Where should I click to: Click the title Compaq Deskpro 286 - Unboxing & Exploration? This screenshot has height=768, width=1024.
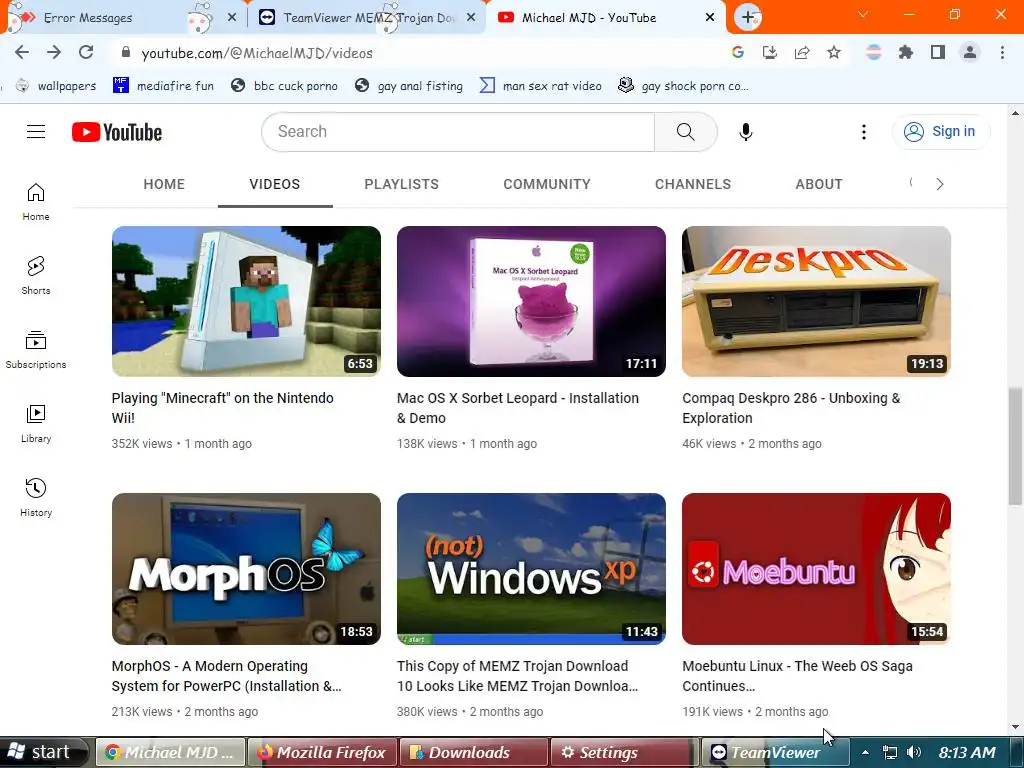point(792,408)
